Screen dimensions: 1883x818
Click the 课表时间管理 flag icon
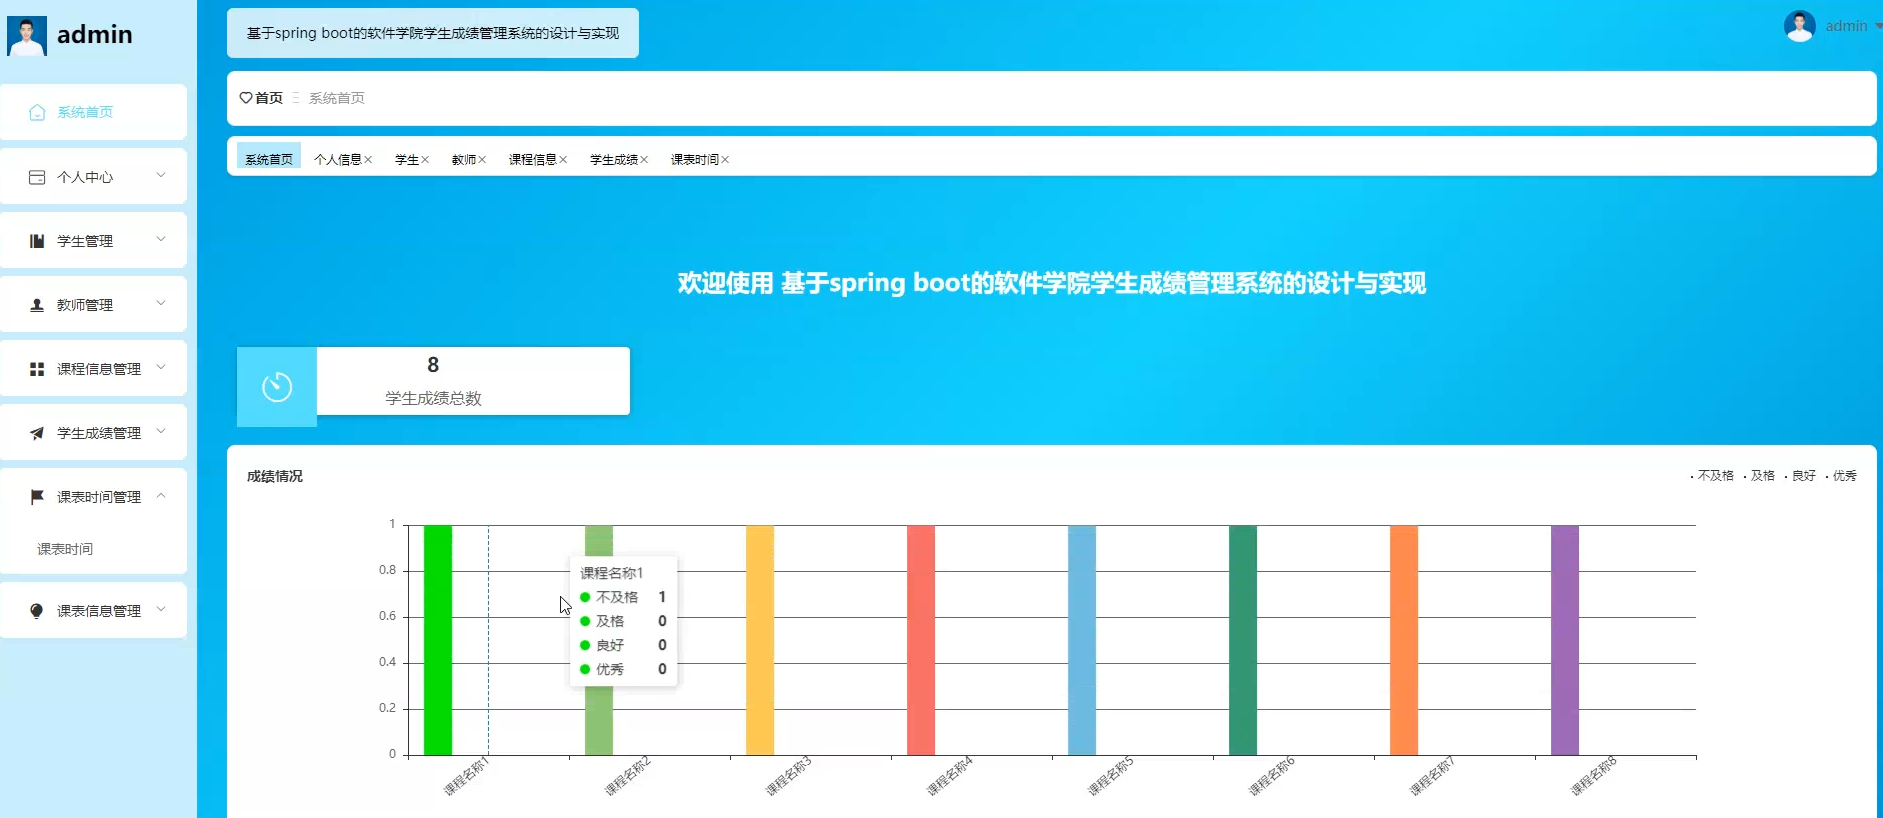click(37, 497)
